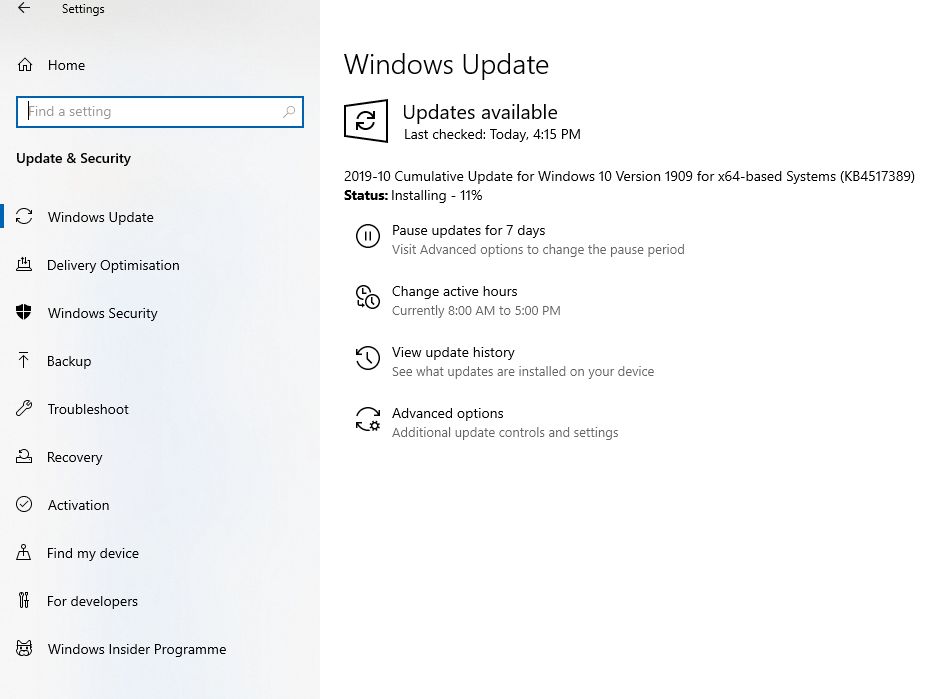Click Pause updates for 7 days

(469, 231)
